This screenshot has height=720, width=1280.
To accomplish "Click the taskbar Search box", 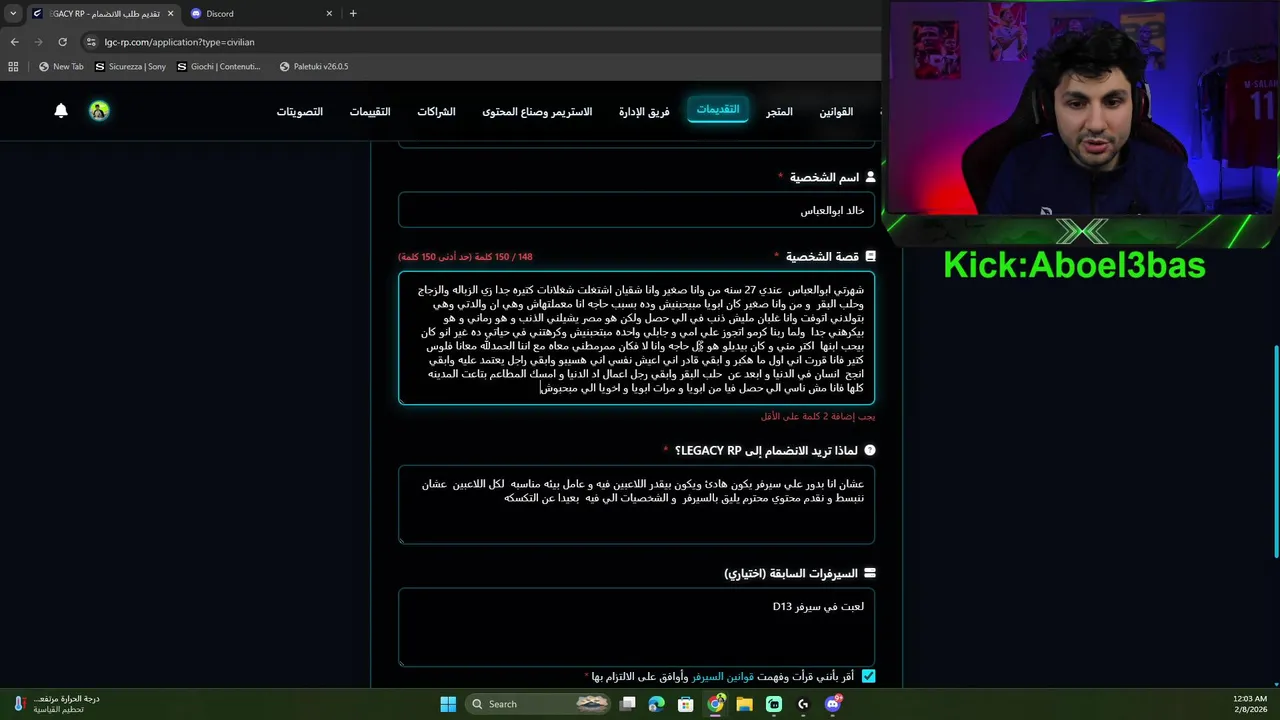I will 538,704.
